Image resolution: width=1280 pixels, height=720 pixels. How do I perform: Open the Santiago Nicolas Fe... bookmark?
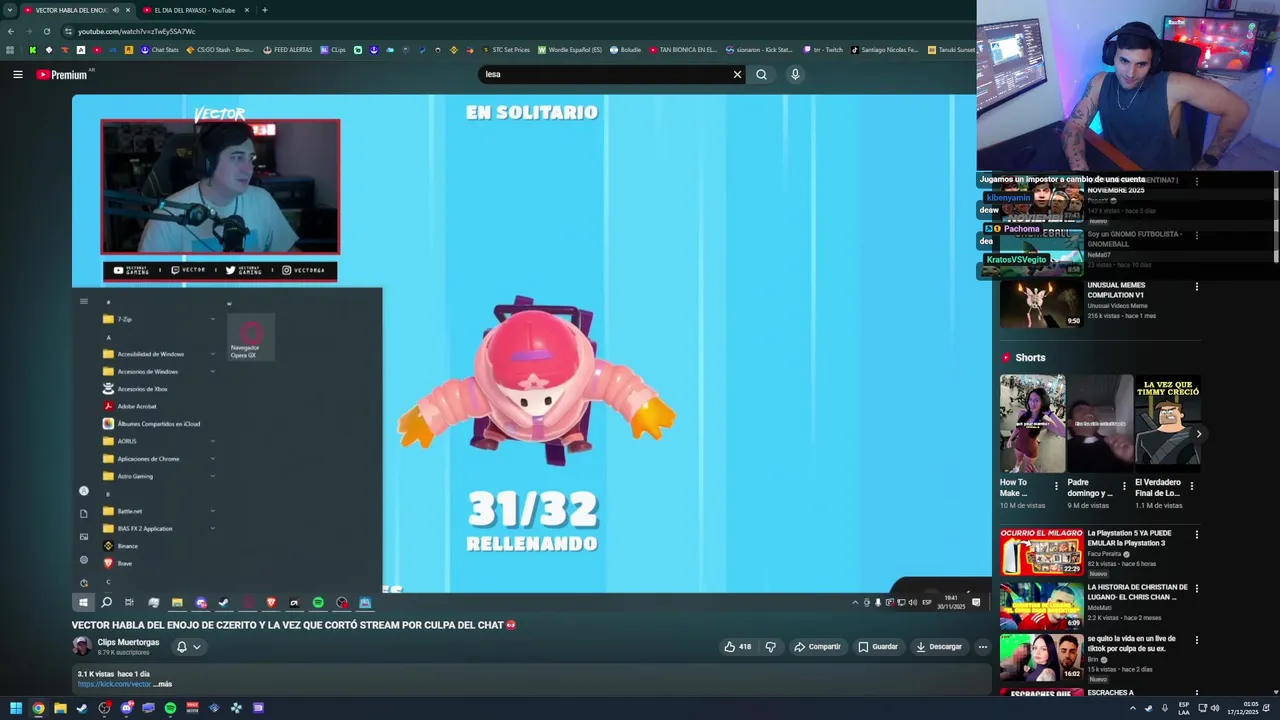(884, 50)
